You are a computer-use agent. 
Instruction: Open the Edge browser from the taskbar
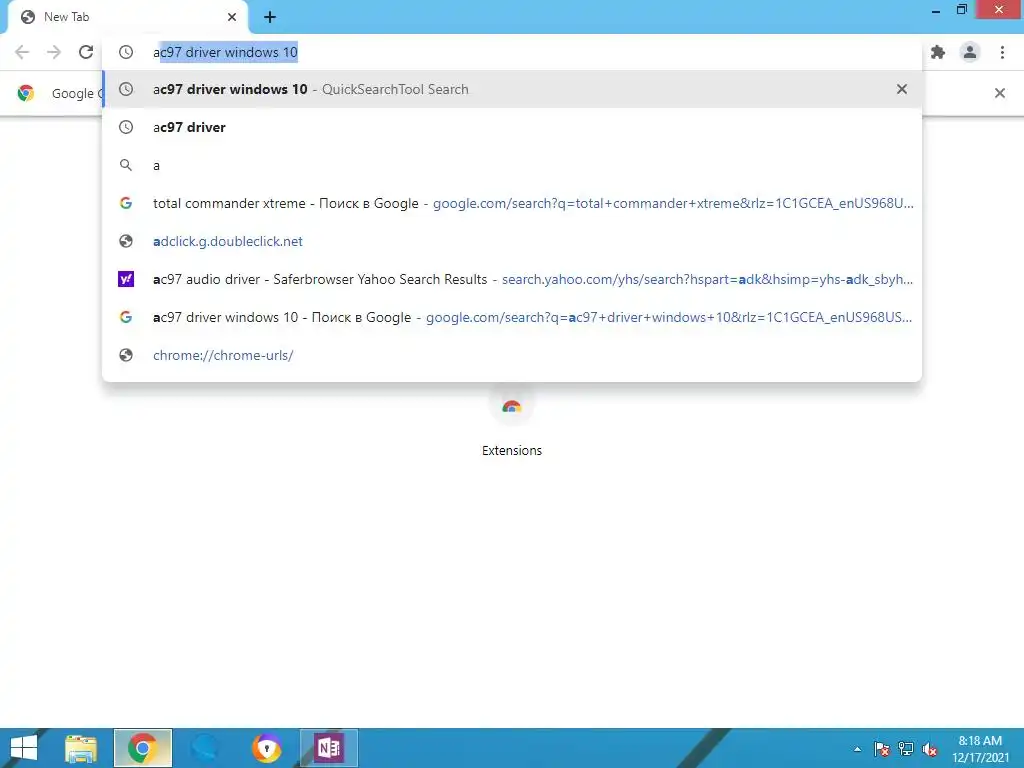(x=204, y=748)
